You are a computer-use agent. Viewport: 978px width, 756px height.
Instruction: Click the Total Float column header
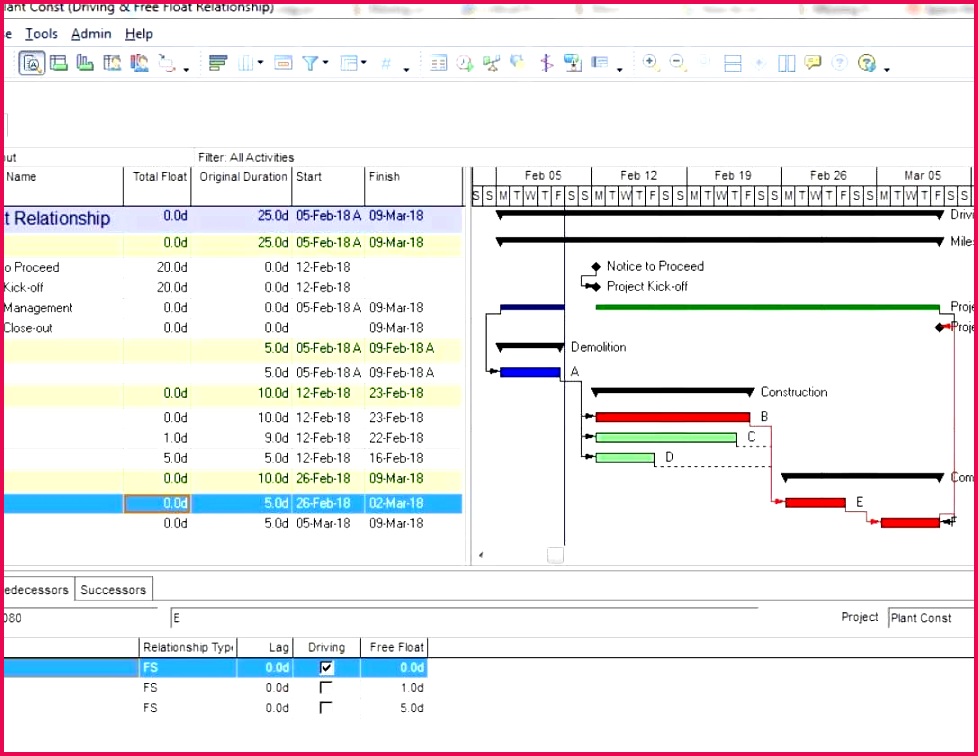[x=159, y=177]
